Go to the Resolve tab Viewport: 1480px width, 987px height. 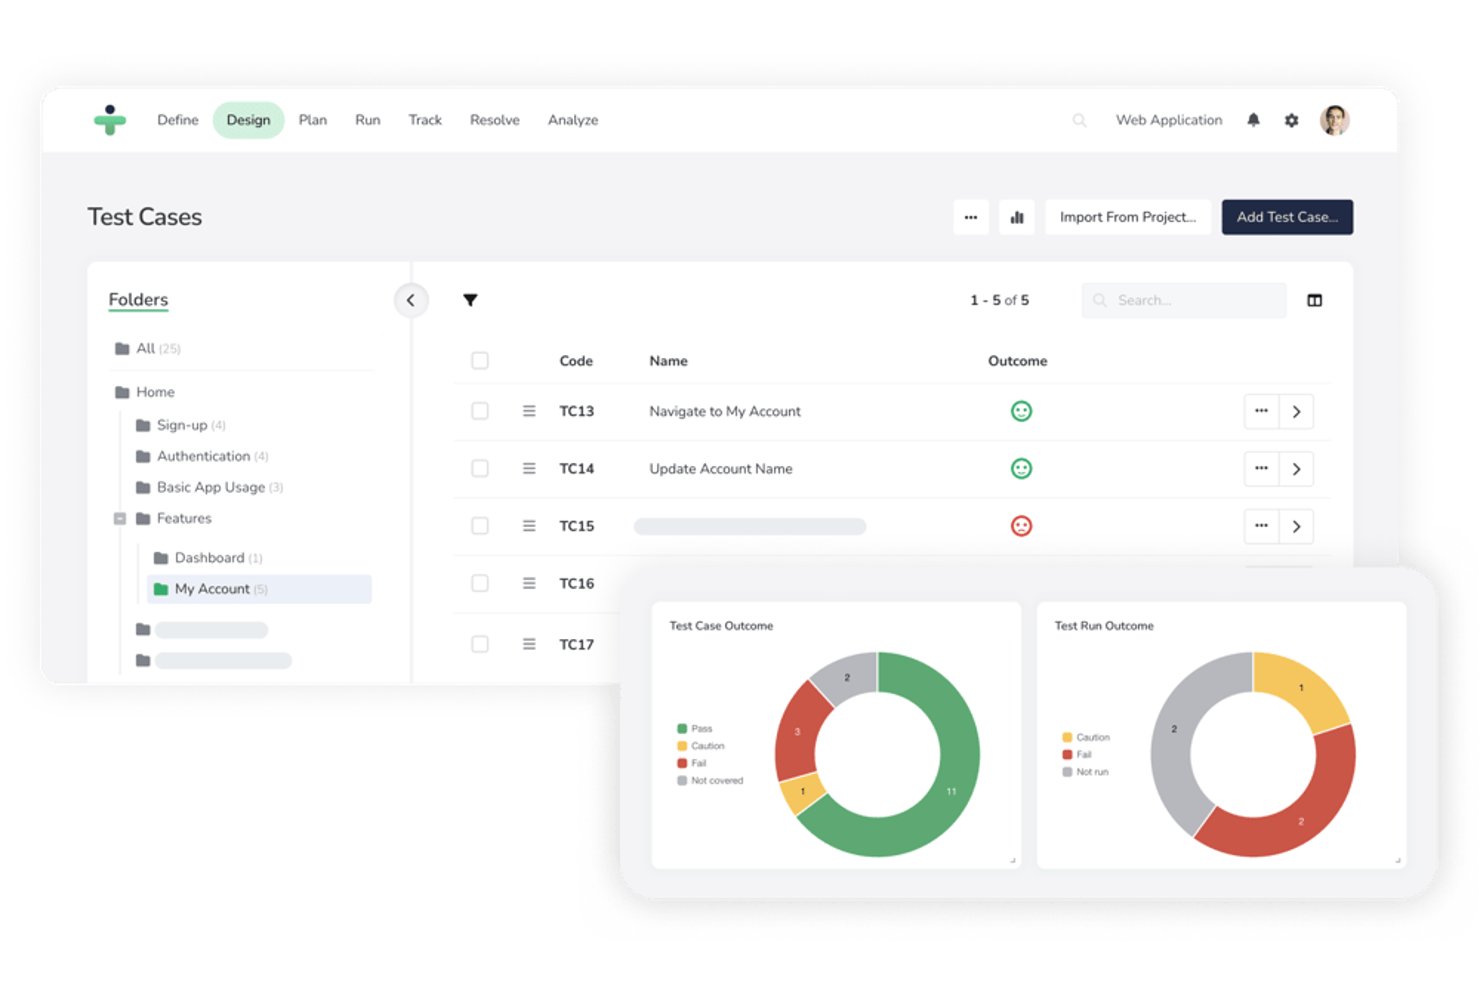coord(495,120)
